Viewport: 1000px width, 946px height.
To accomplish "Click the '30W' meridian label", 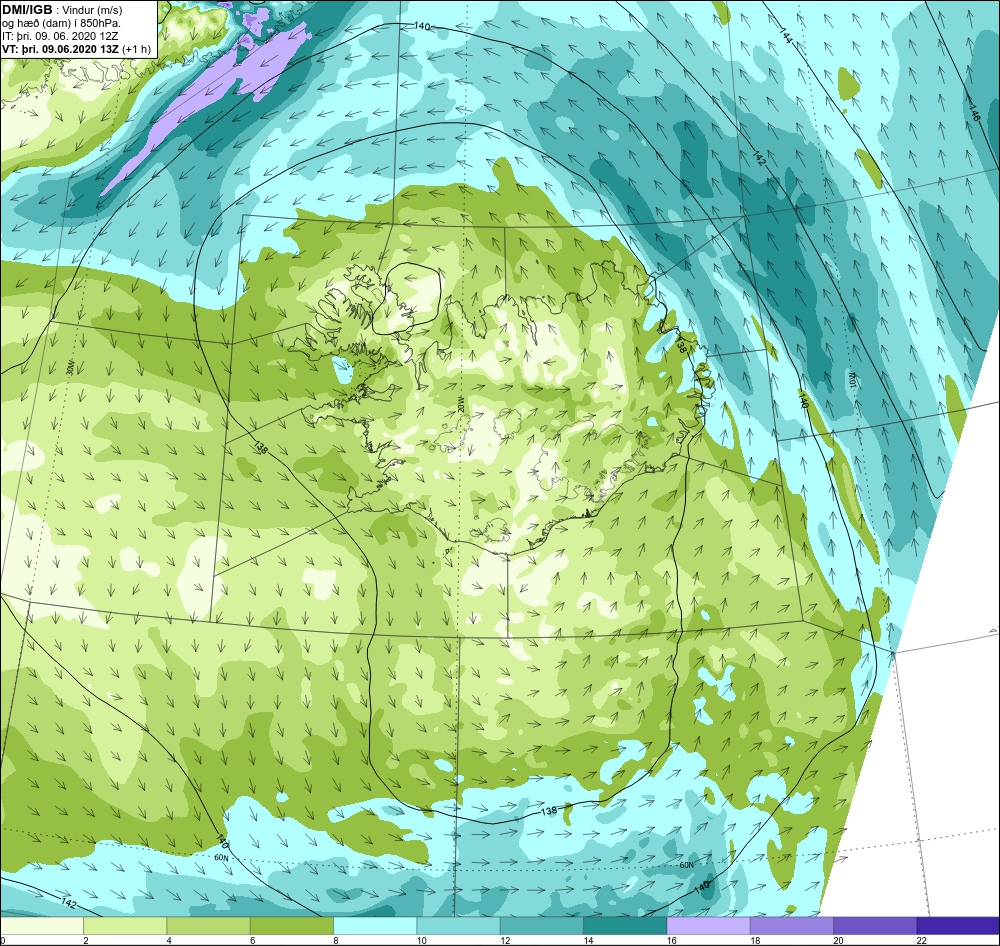I will pyautogui.click(x=71, y=367).
